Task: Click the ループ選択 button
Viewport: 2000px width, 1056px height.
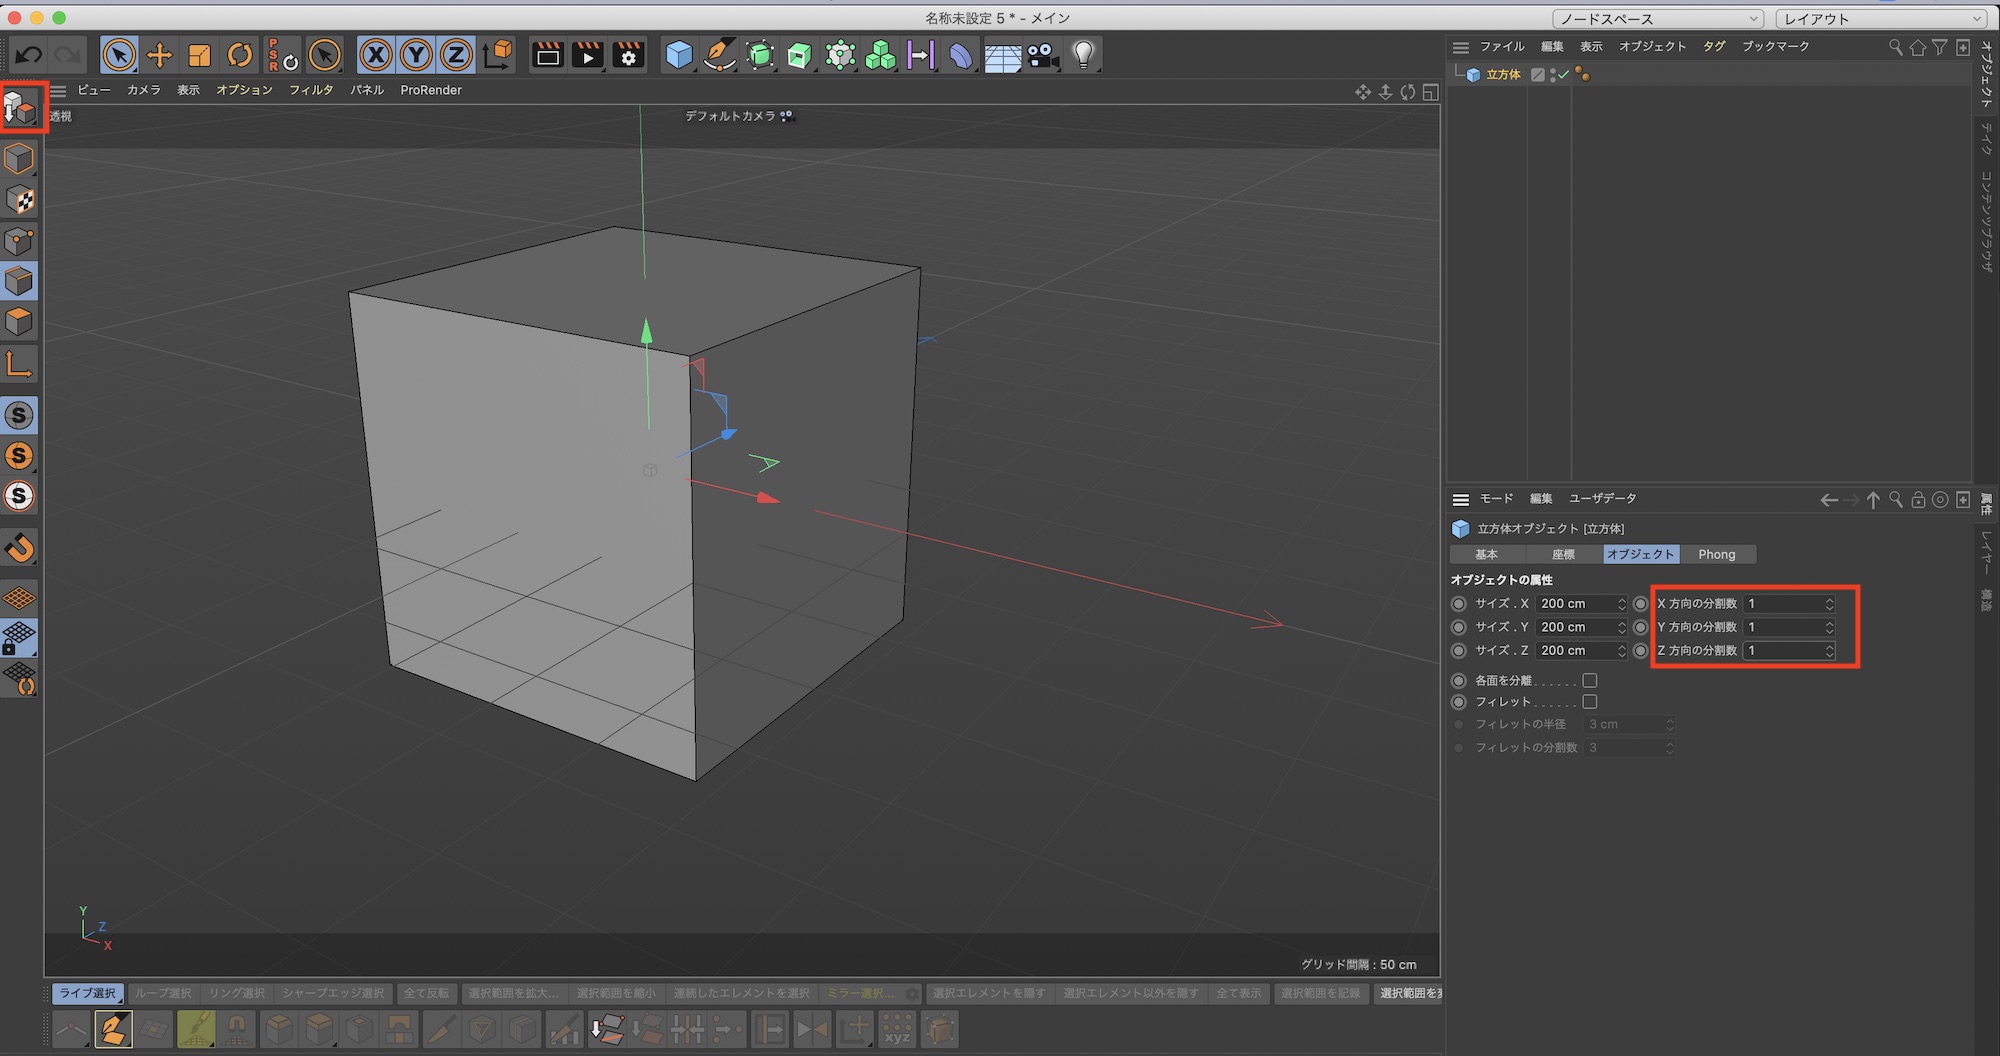Action: [163, 993]
